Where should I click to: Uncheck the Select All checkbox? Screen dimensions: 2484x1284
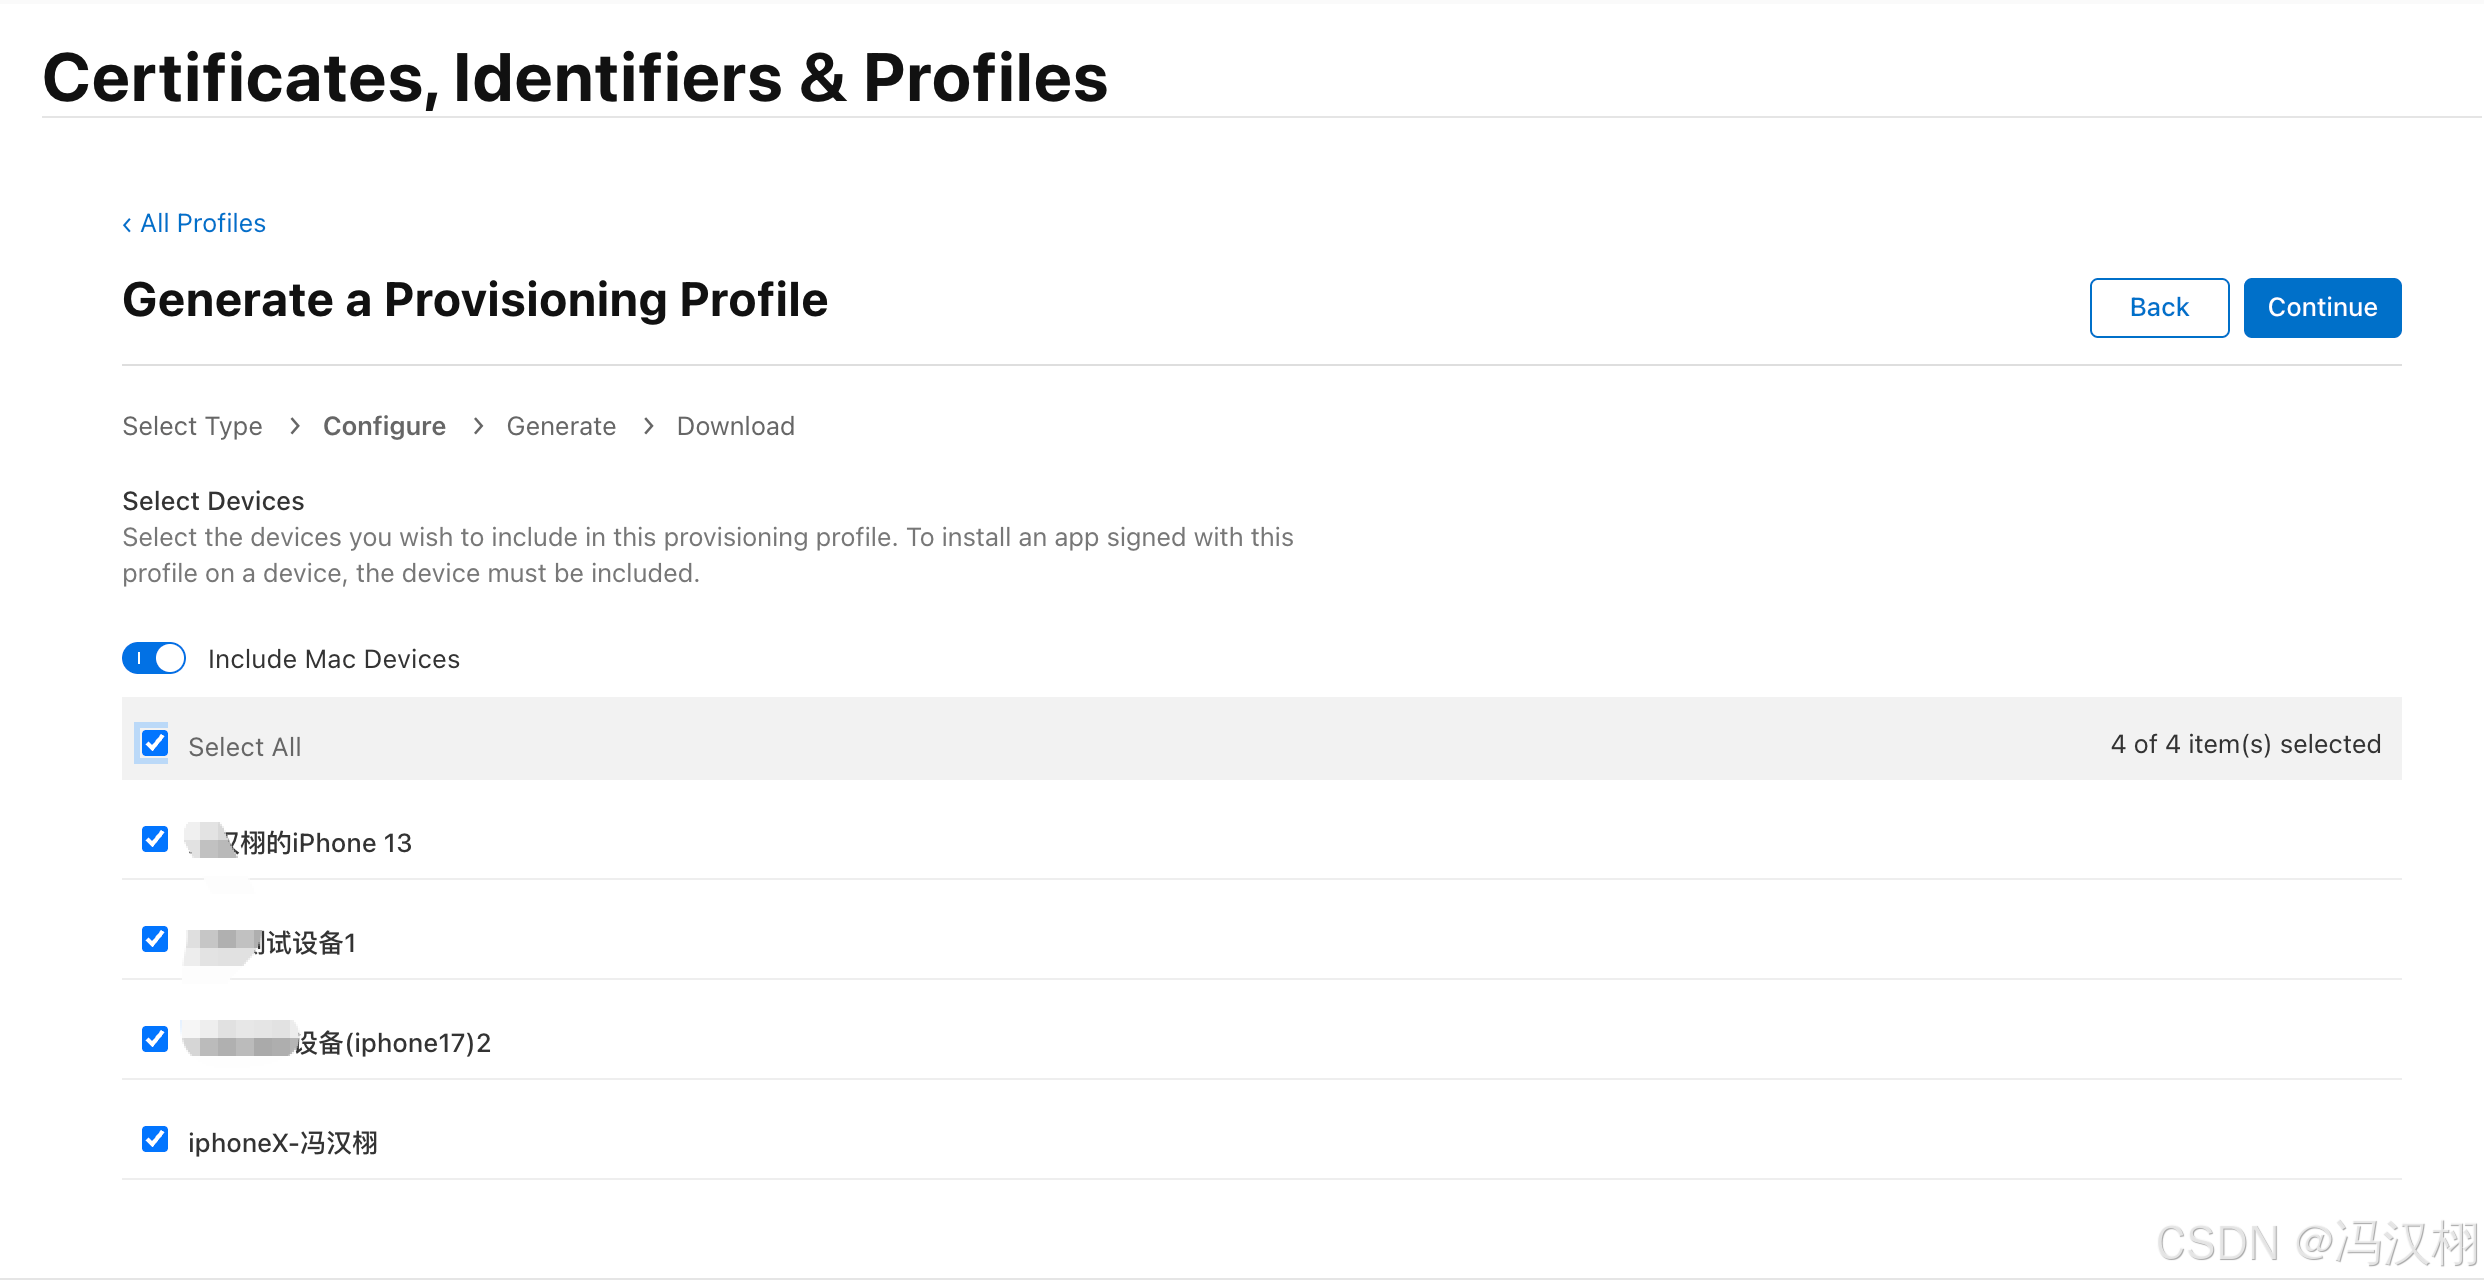(x=154, y=743)
